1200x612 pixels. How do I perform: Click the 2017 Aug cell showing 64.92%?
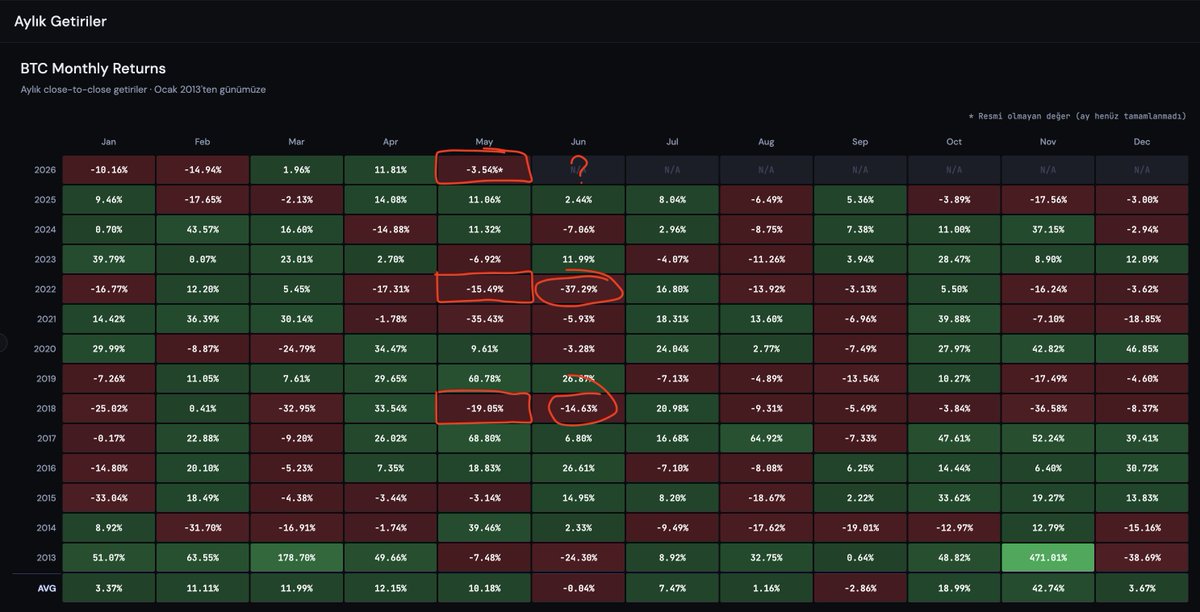click(766, 438)
